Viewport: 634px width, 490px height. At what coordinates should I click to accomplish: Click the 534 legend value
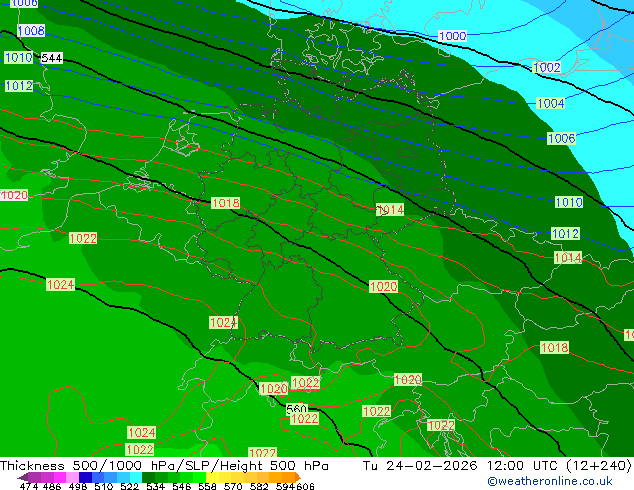[156, 486]
